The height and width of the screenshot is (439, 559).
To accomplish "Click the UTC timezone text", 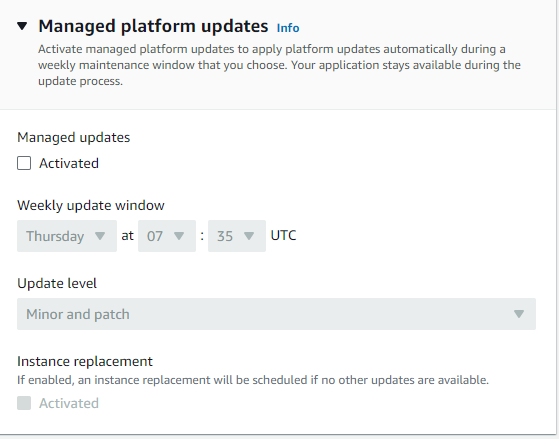I will coord(283,235).
